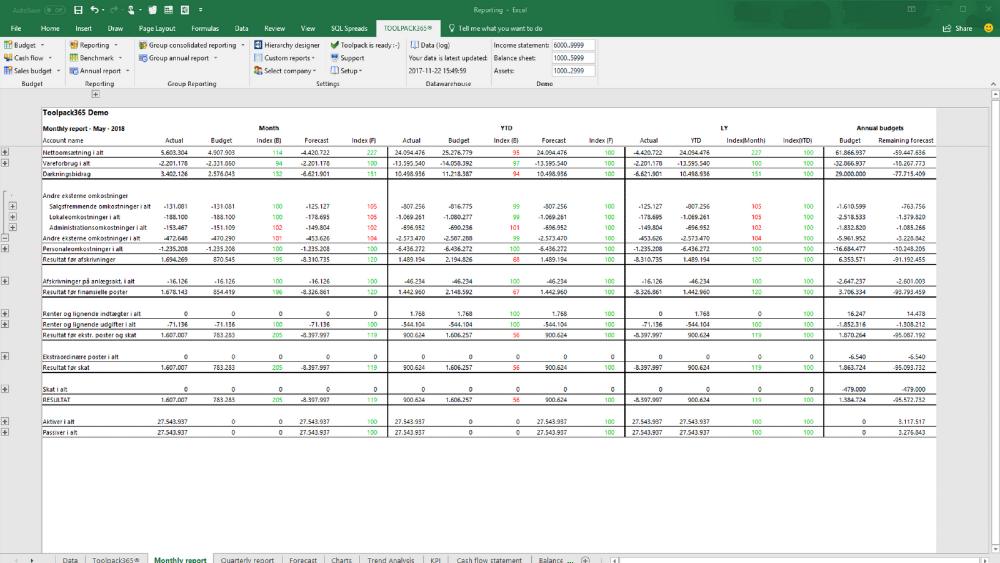This screenshot has width=1000, height=563.
Task: Expand the Nettoomsætning i alt row group
Action: (x=6, y=152)
